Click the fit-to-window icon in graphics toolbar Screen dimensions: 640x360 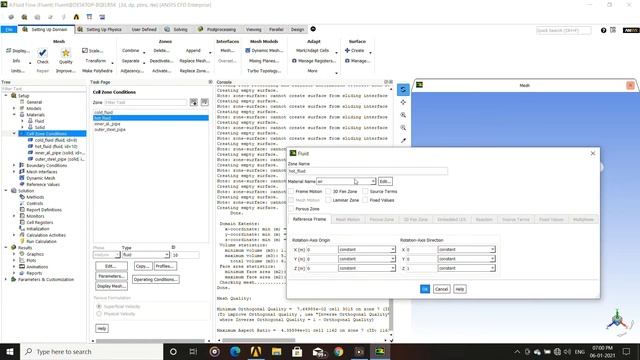coord(403,102)
